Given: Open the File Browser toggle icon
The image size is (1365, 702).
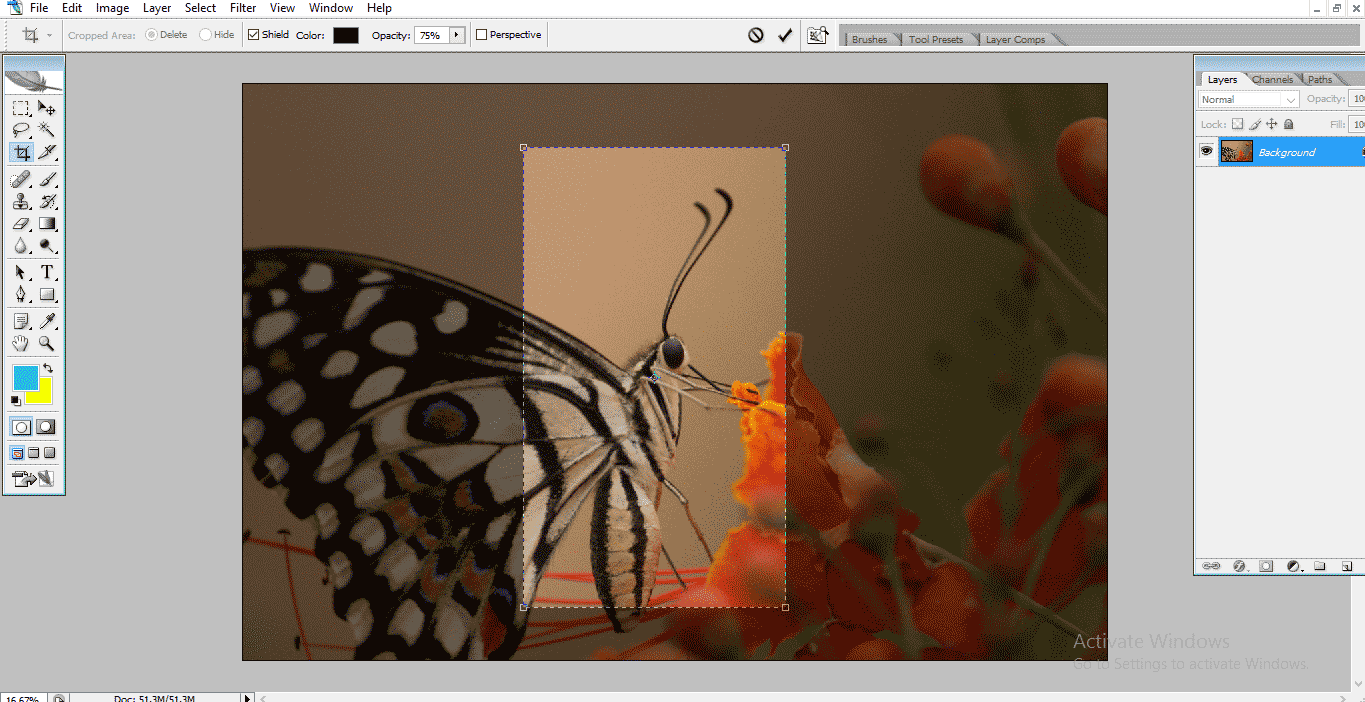Looking at the screenshot, I should point(818,35).
